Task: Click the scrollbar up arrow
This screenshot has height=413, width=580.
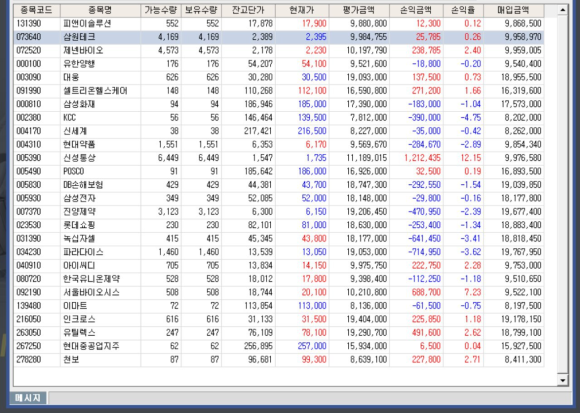Action: pos(562,10)
